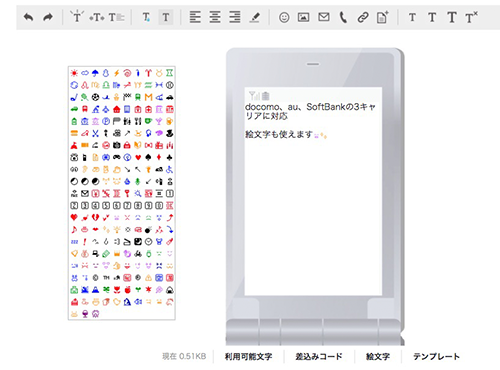Insert the black soccer ball emoji
500x370 pixels.
(95, 97)
